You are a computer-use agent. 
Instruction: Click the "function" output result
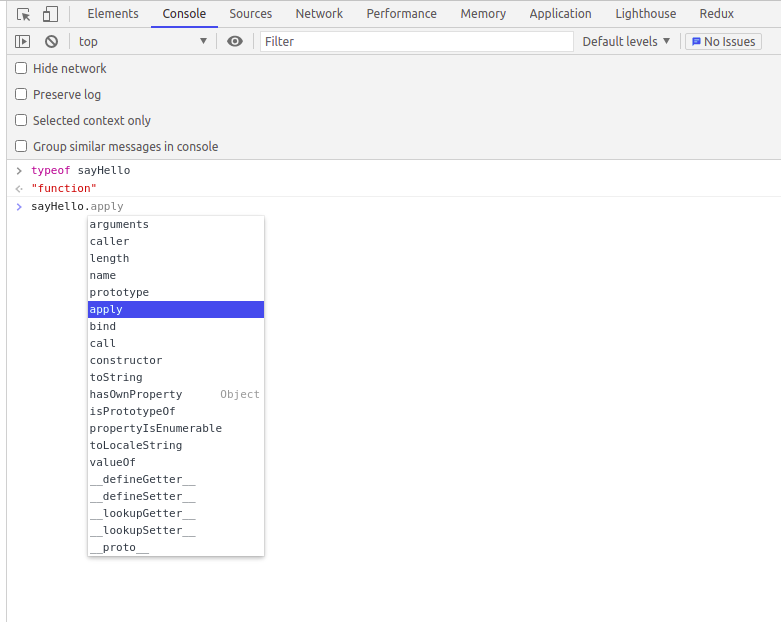pos(64,188)
